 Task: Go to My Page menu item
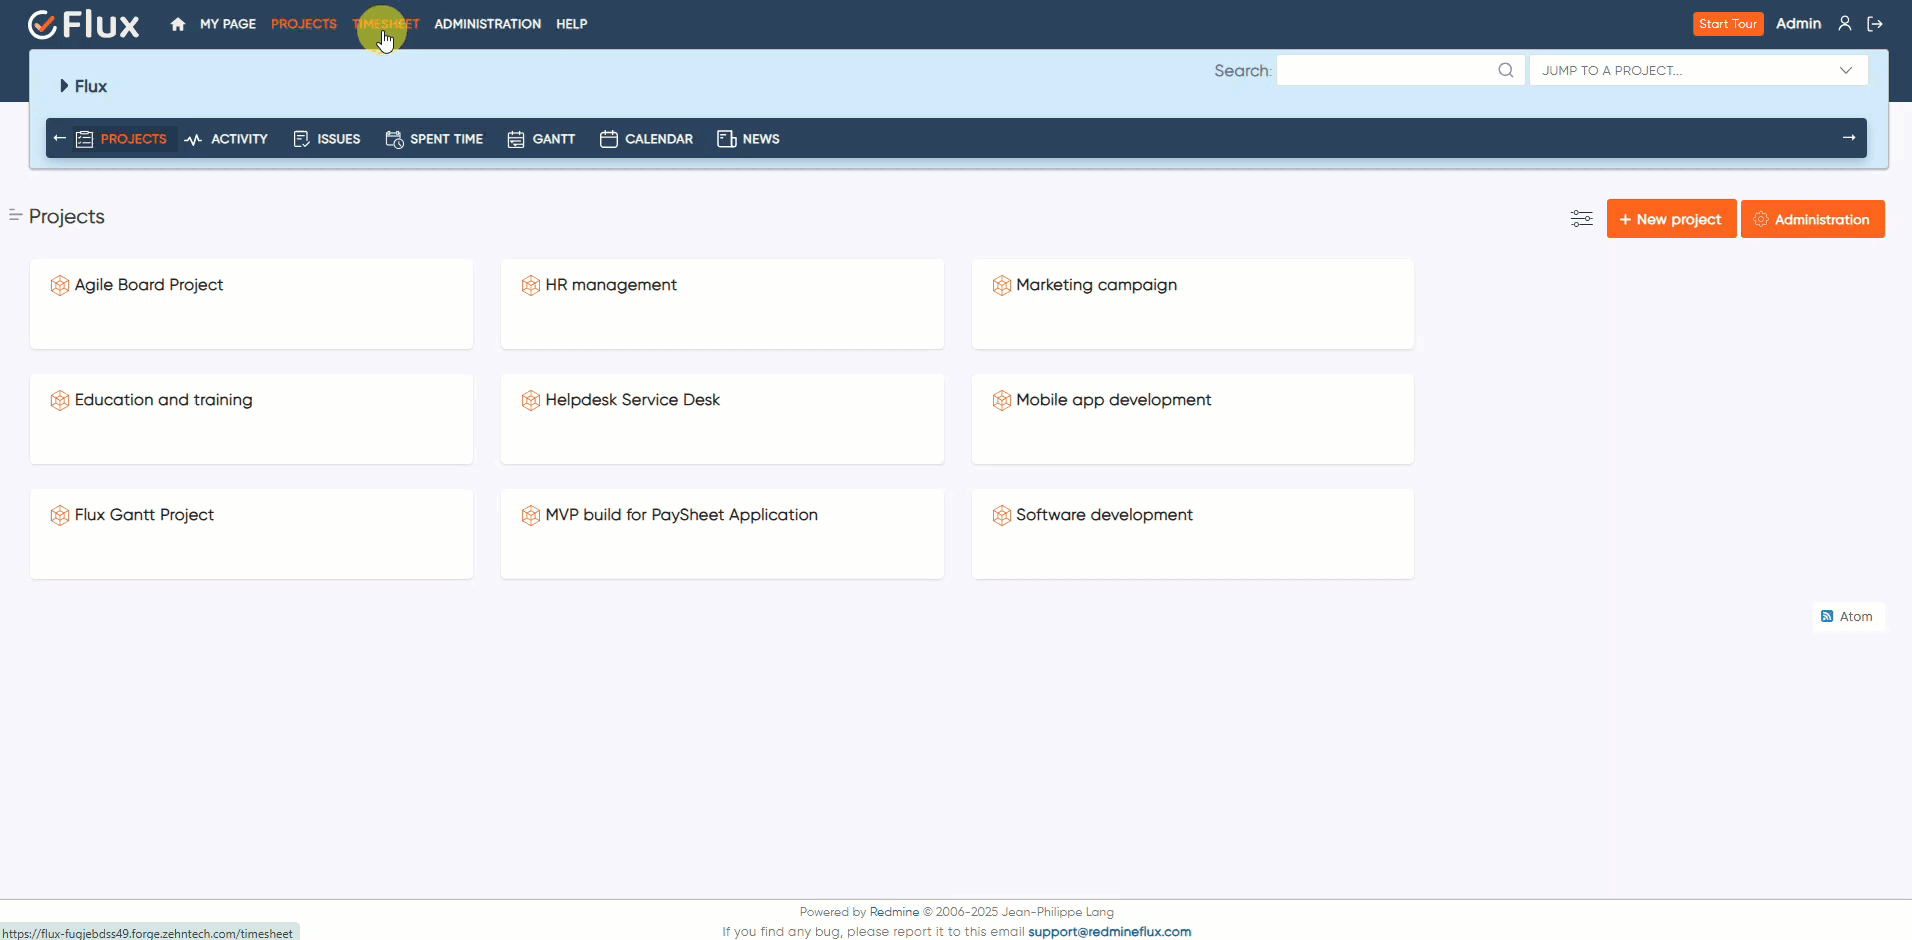tap(227, 23)
